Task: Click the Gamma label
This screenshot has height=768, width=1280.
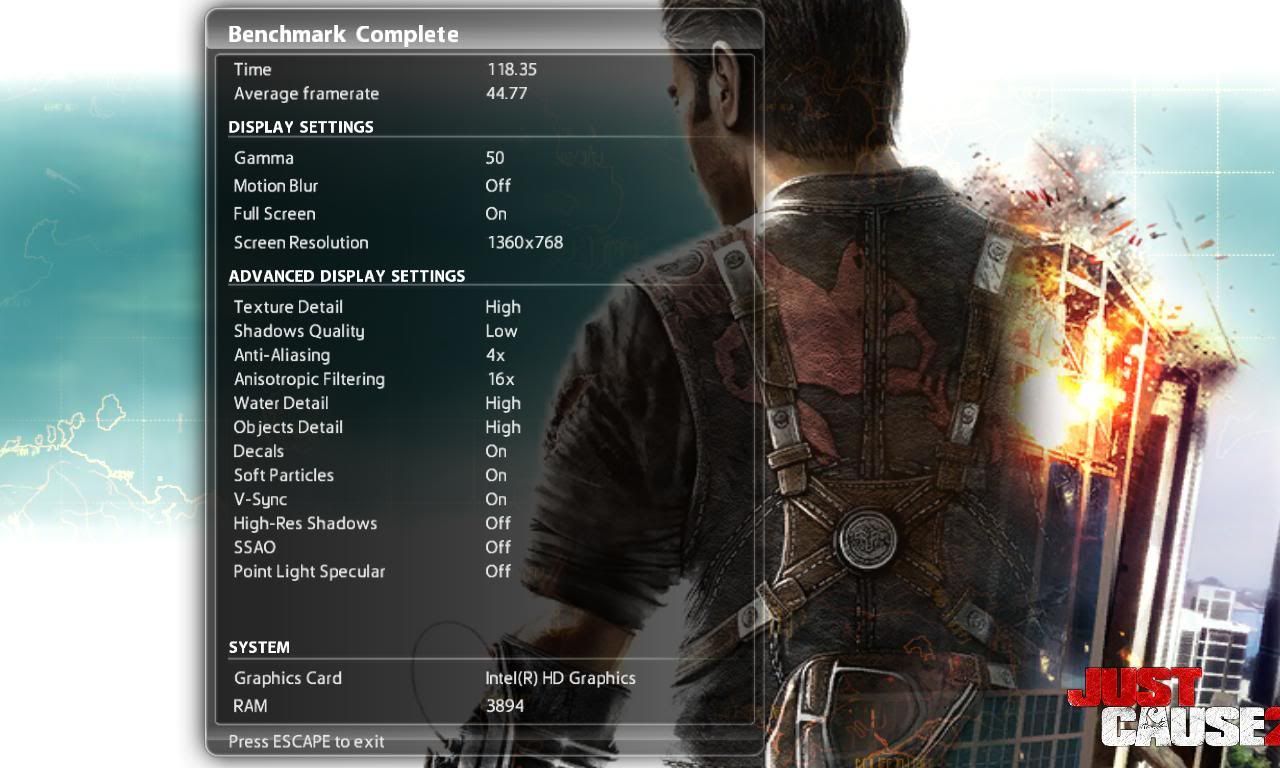Action: (264, 157)
